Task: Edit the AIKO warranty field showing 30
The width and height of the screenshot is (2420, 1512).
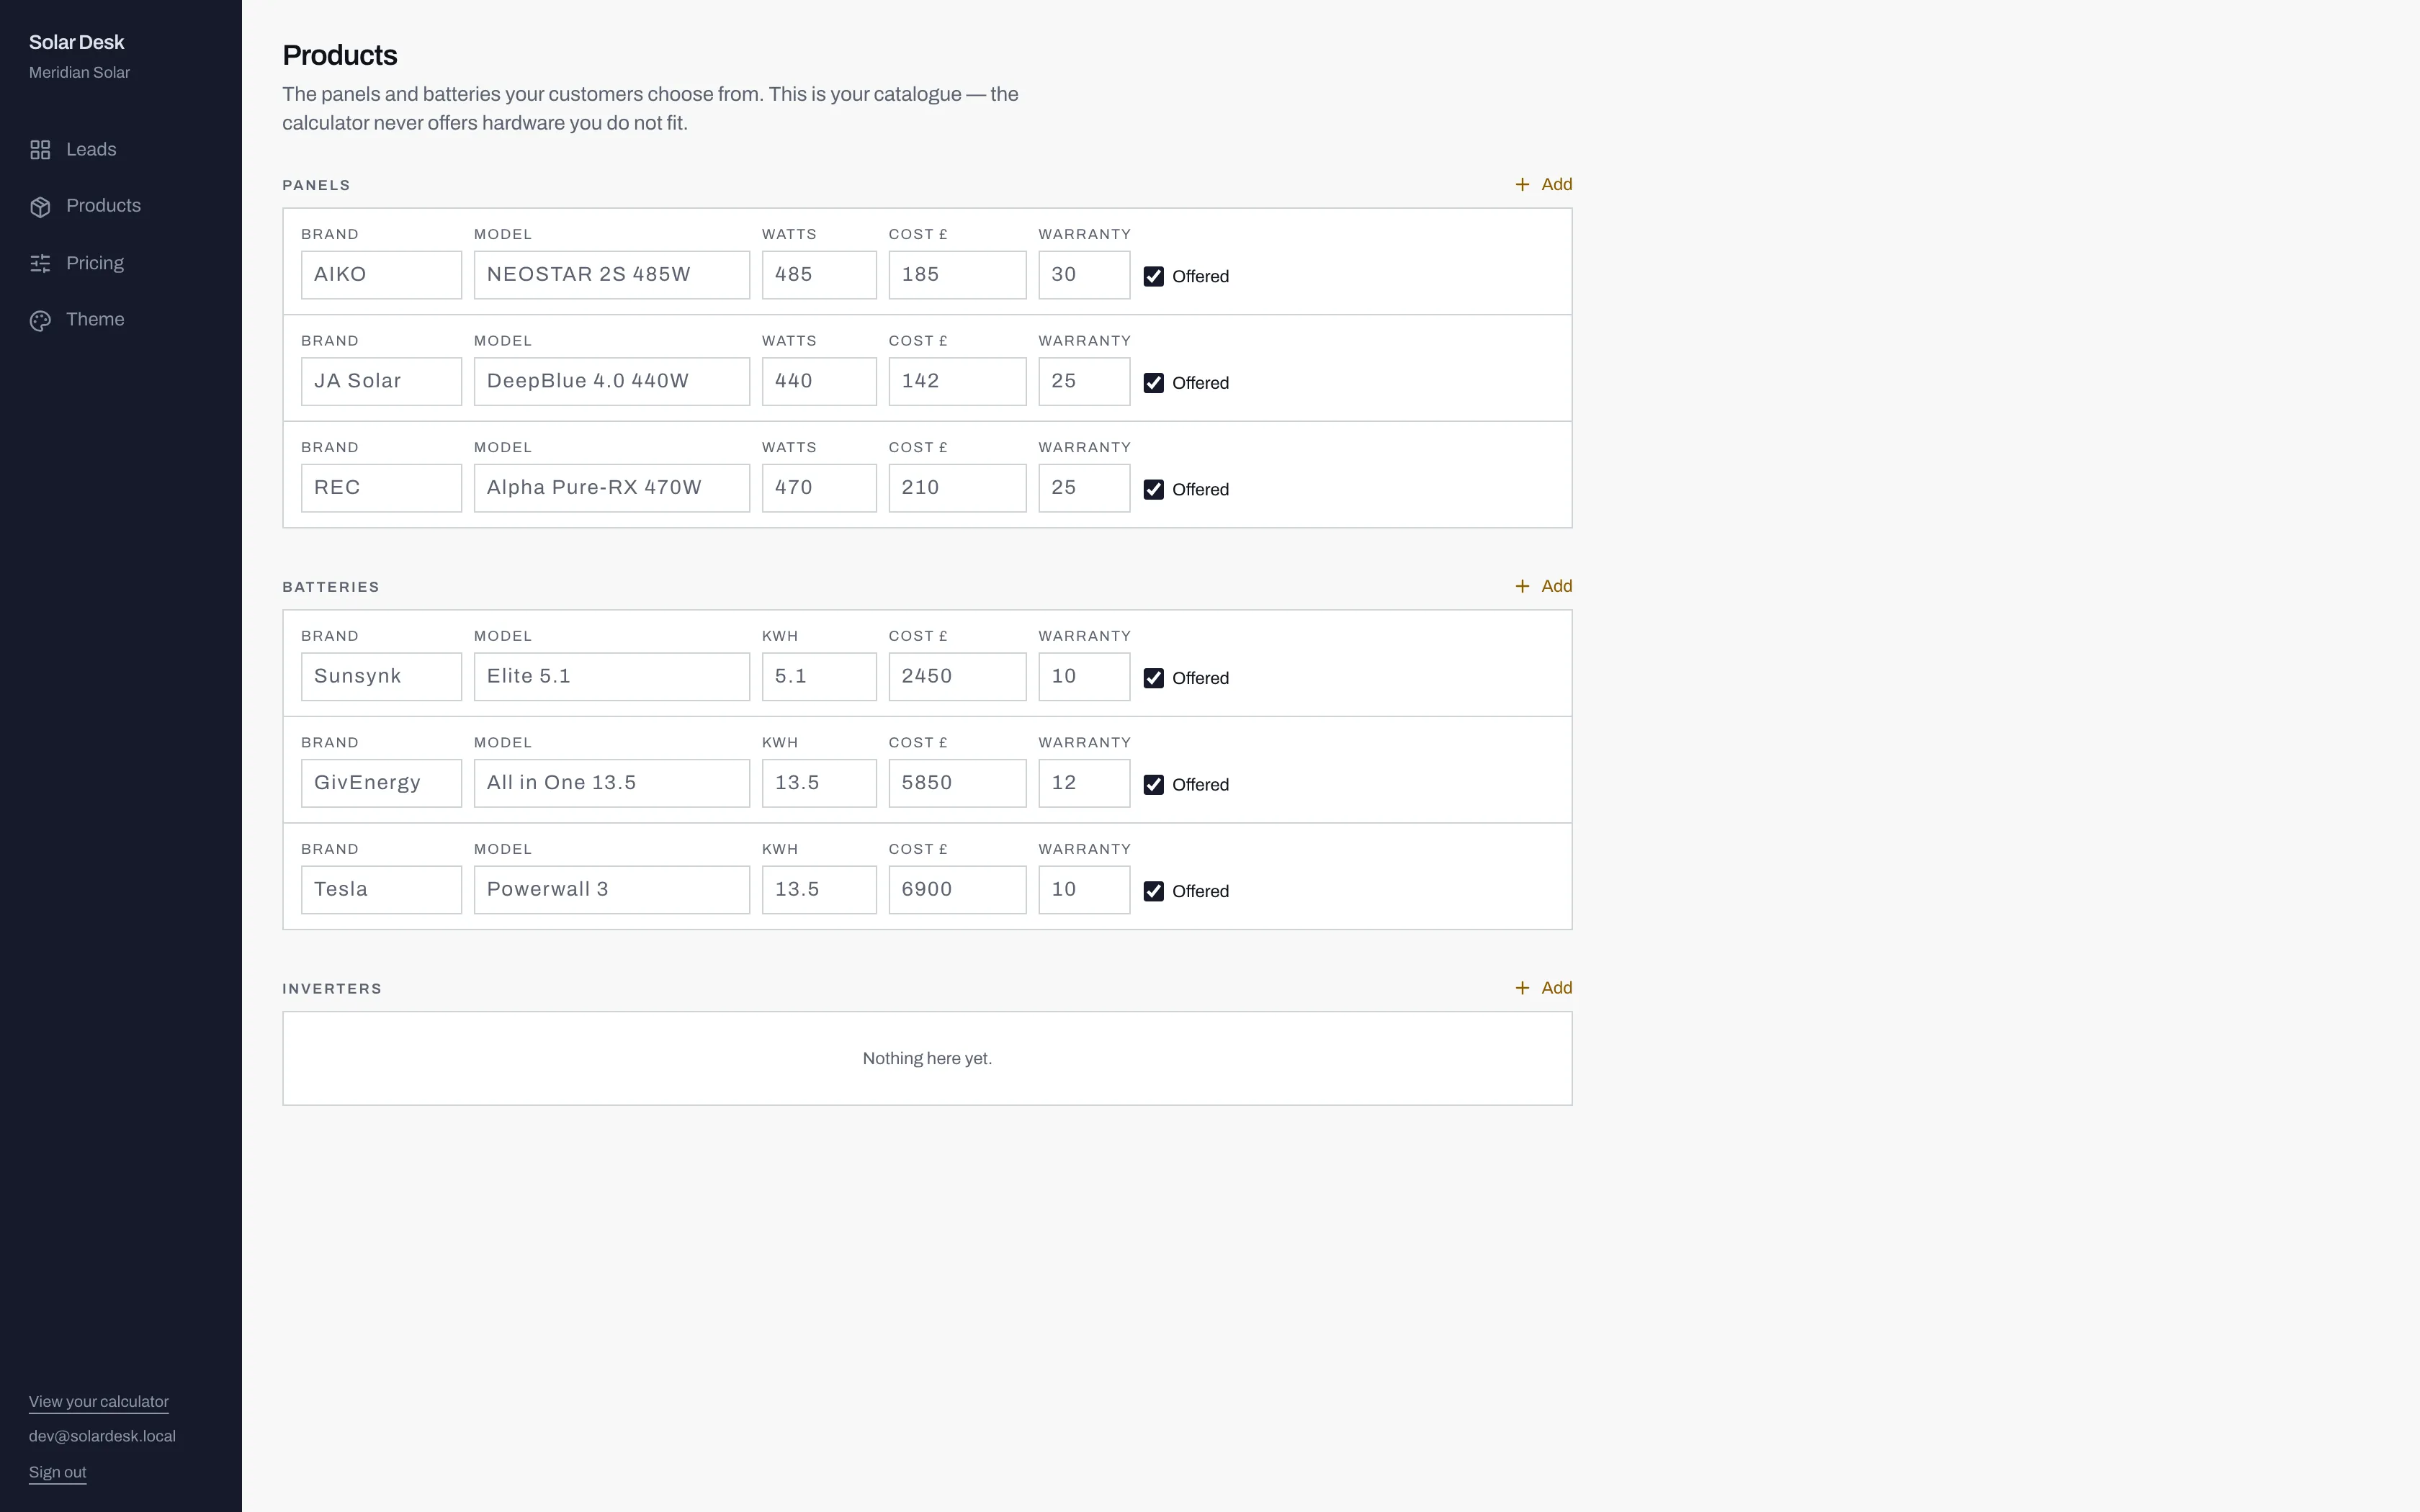Action: coord(1084,275)
